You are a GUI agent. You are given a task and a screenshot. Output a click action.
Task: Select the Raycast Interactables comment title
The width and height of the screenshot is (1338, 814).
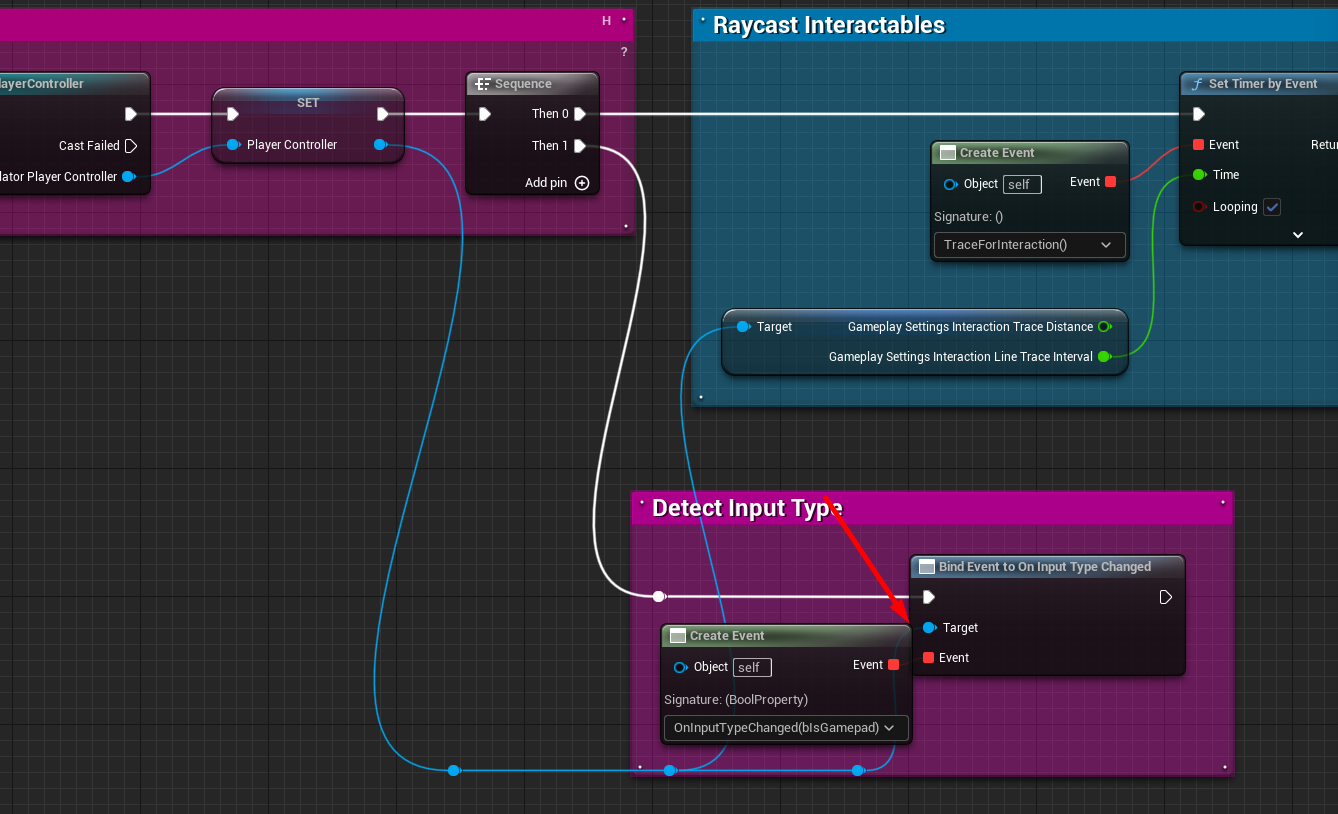pyautogui.click(x=829, y=24)
